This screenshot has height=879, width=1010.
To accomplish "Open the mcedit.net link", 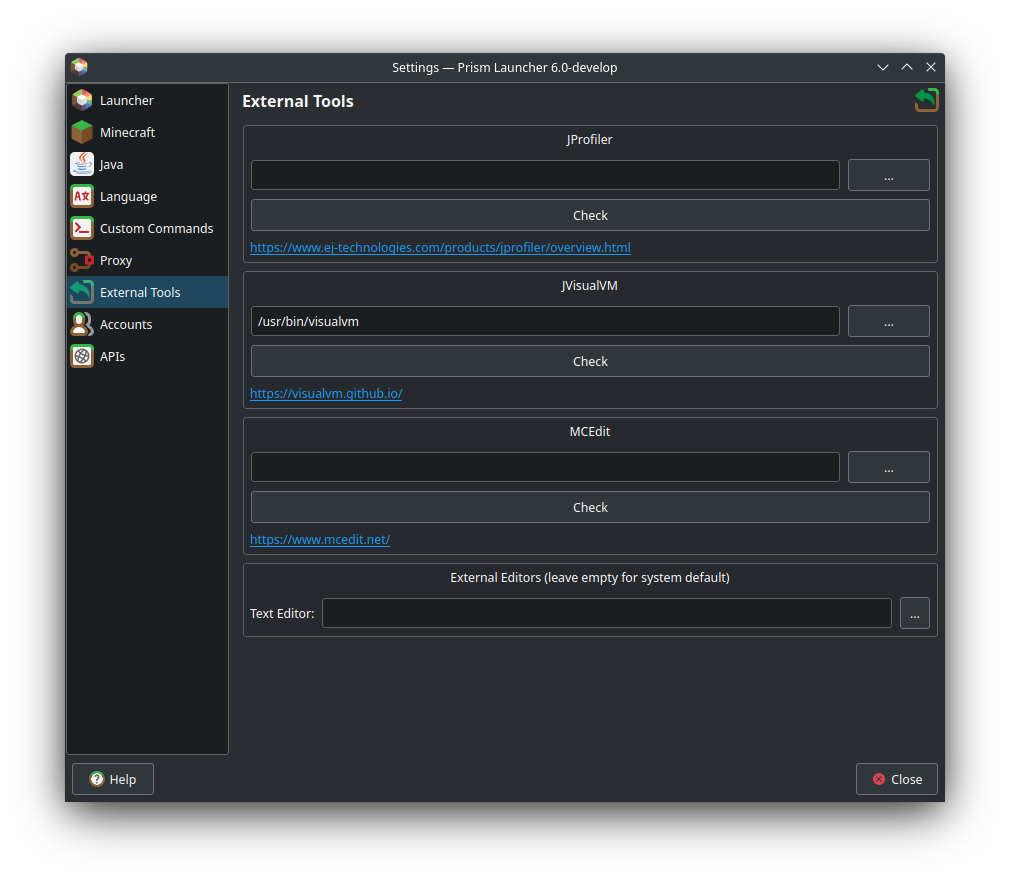I will click(319, 540).
